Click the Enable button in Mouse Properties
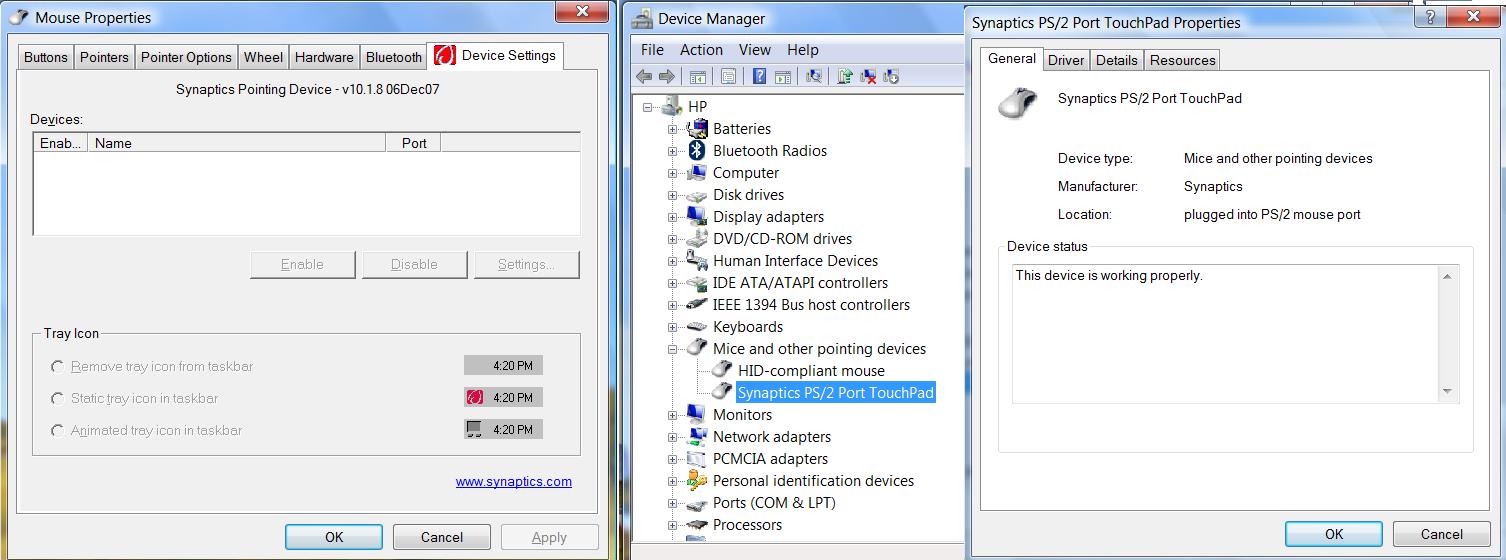 pos(302,265)
